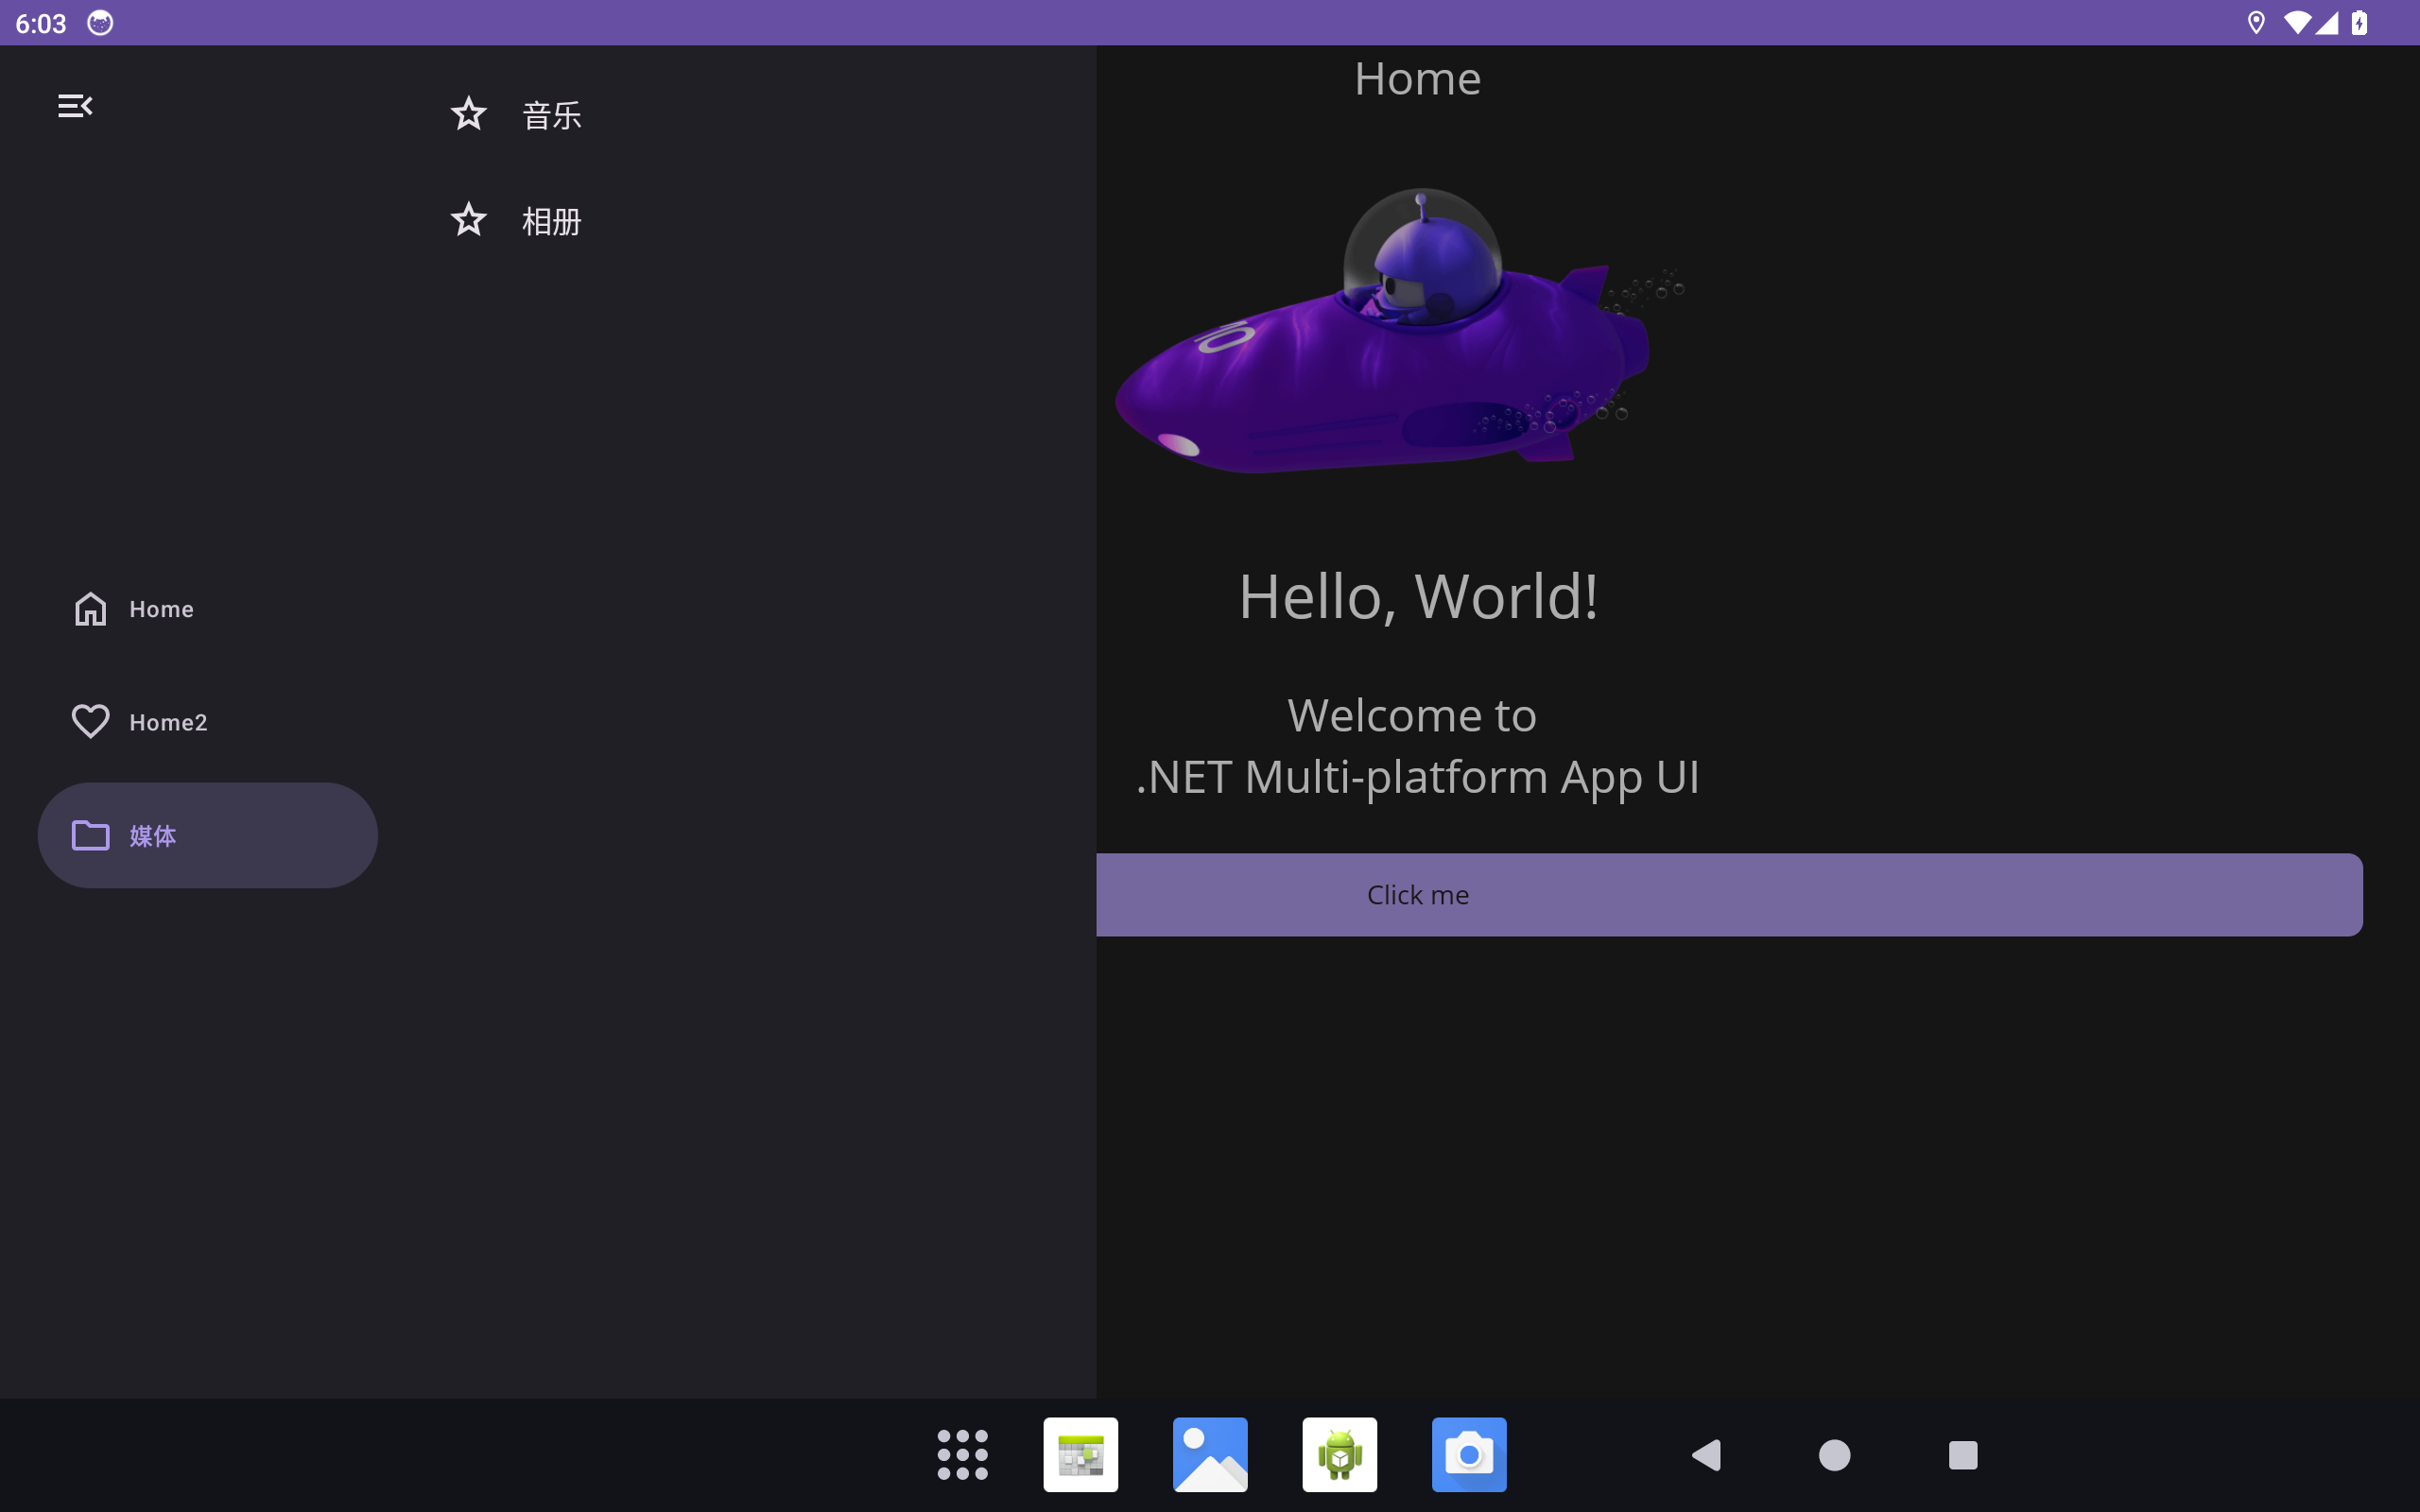Tap the submarine robot image
This screenshot has height=1512, width=2420.
tap(1400, 331)
